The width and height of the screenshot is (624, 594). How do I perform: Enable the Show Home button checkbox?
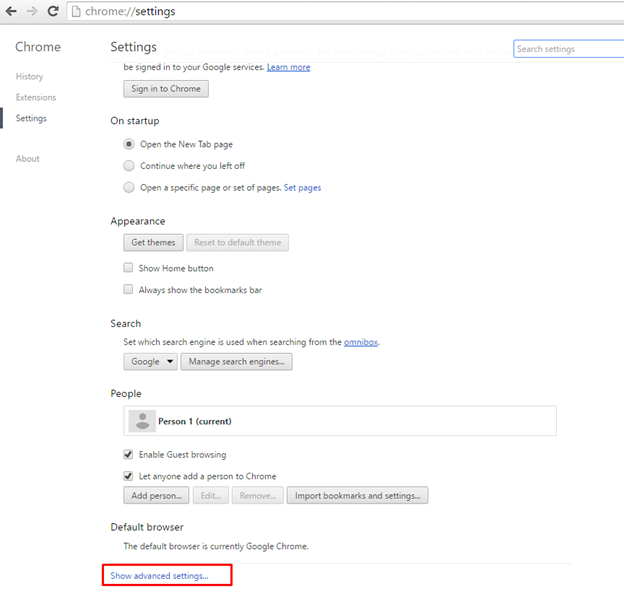(128, 268)
